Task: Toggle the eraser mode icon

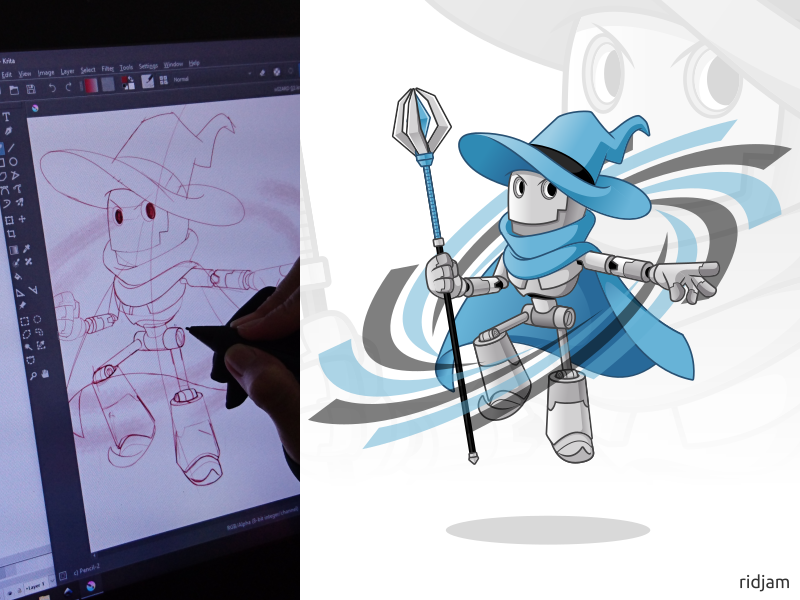Action: click(261, 73)
